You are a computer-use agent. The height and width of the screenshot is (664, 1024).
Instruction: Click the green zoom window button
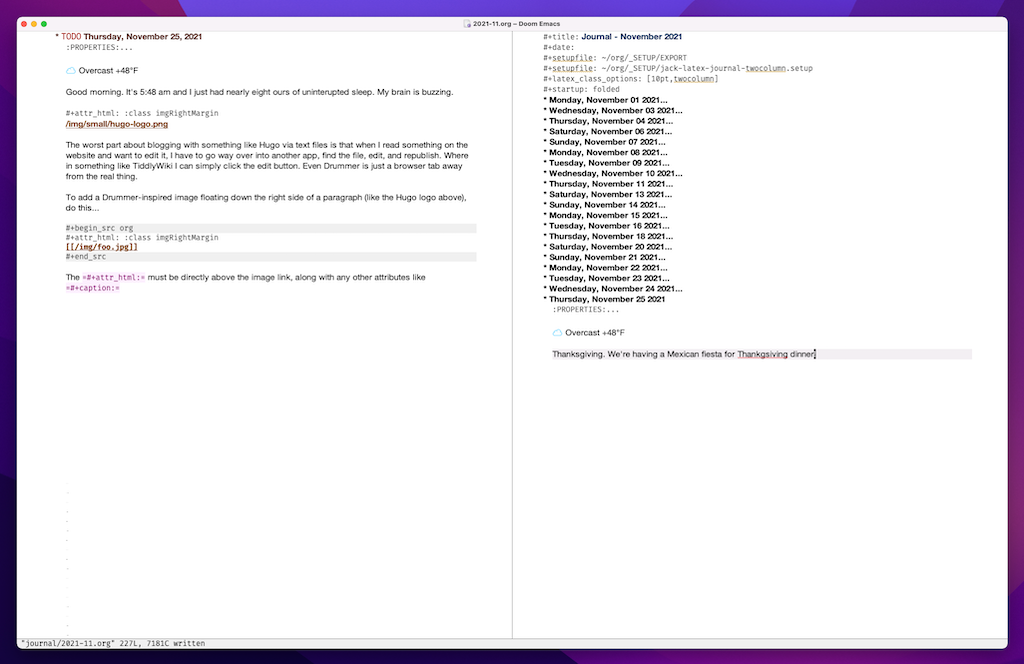(44, 23)
